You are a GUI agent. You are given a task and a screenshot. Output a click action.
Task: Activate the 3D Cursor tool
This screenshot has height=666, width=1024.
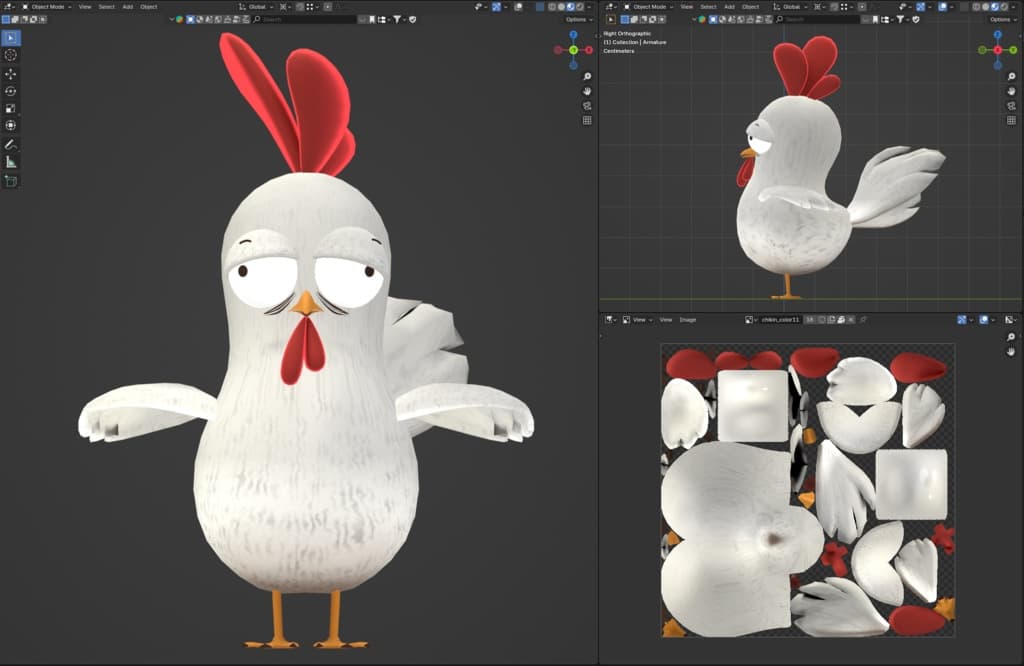tap(11, 55)
